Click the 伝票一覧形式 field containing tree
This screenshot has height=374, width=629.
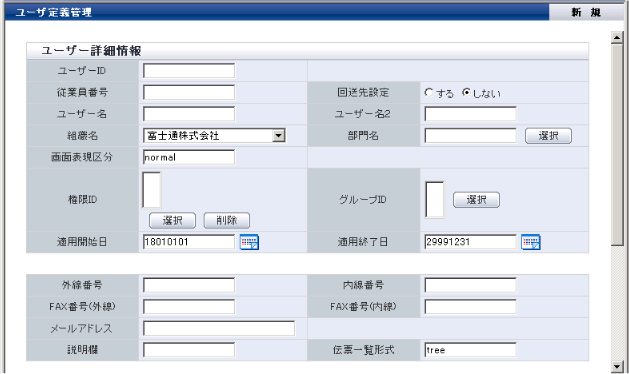tap(471, 350)
